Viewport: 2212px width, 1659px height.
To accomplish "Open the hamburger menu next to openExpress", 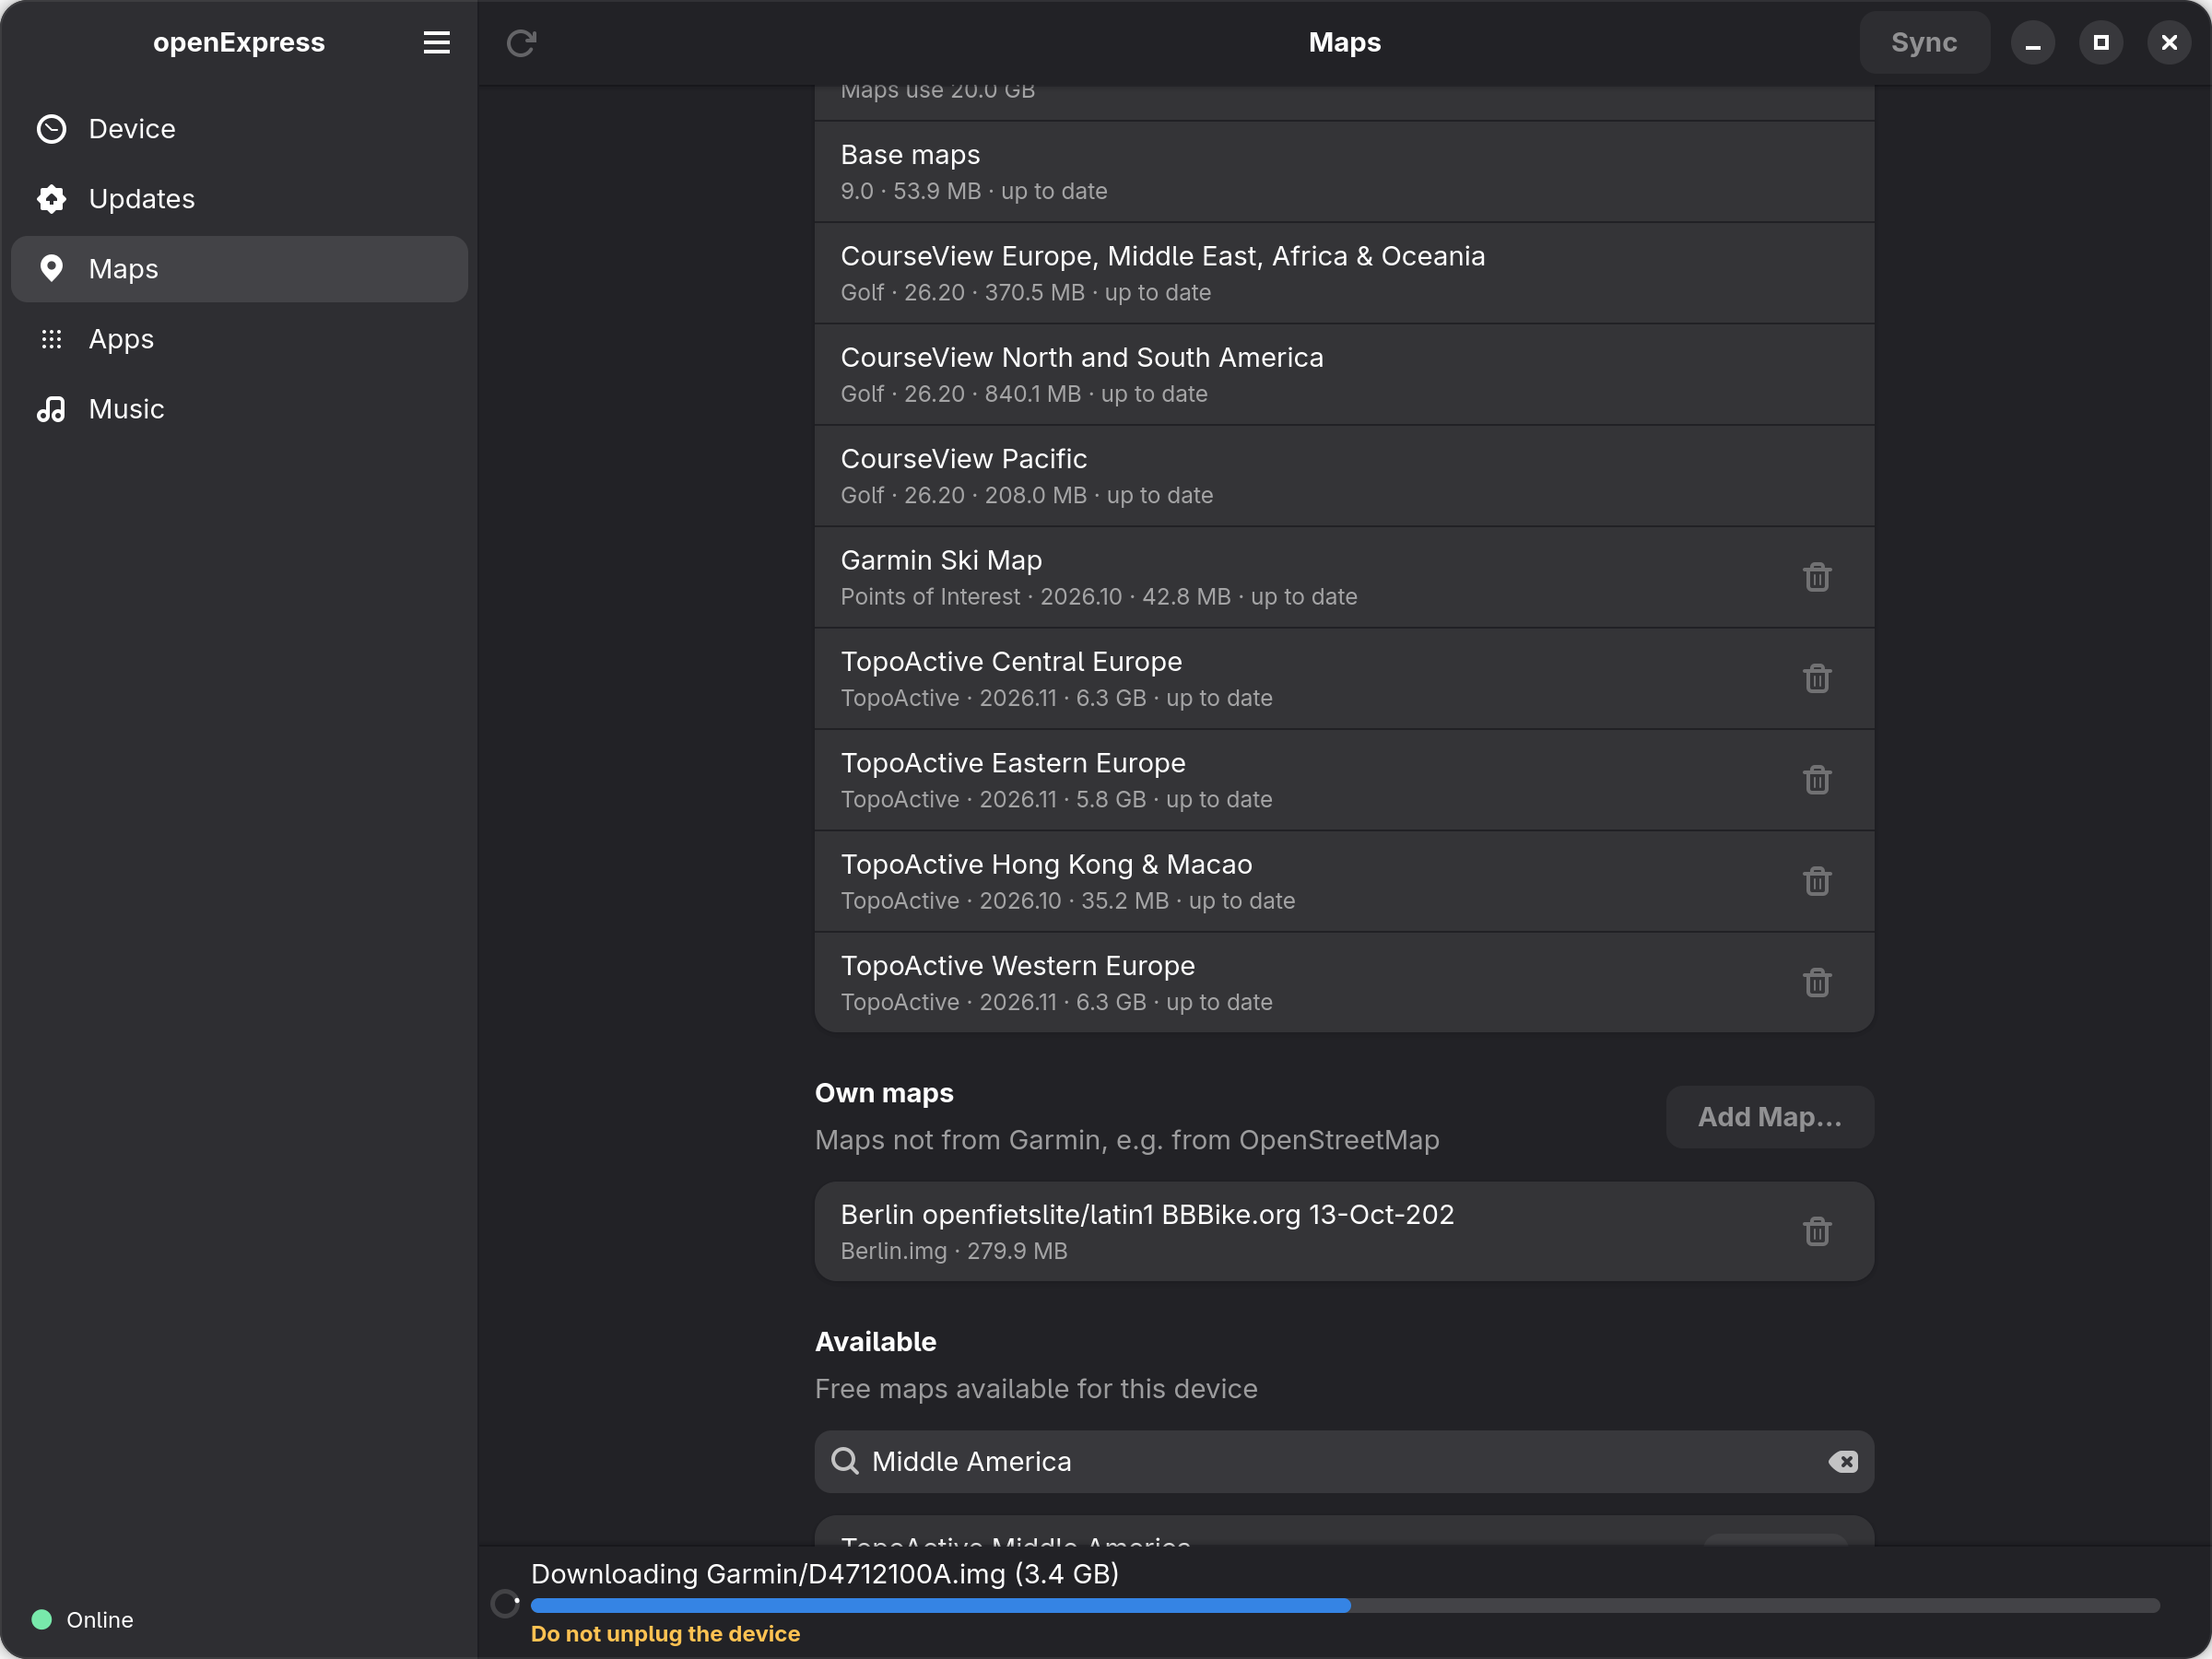I will coord(436,42).
